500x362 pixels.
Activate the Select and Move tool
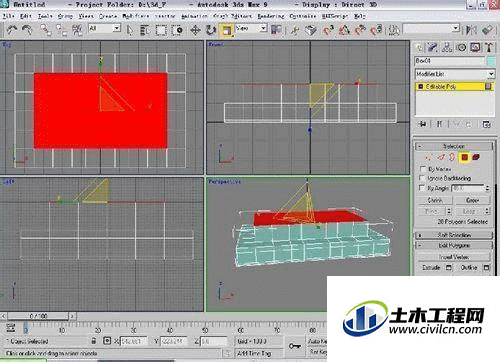tap(195, 30)
